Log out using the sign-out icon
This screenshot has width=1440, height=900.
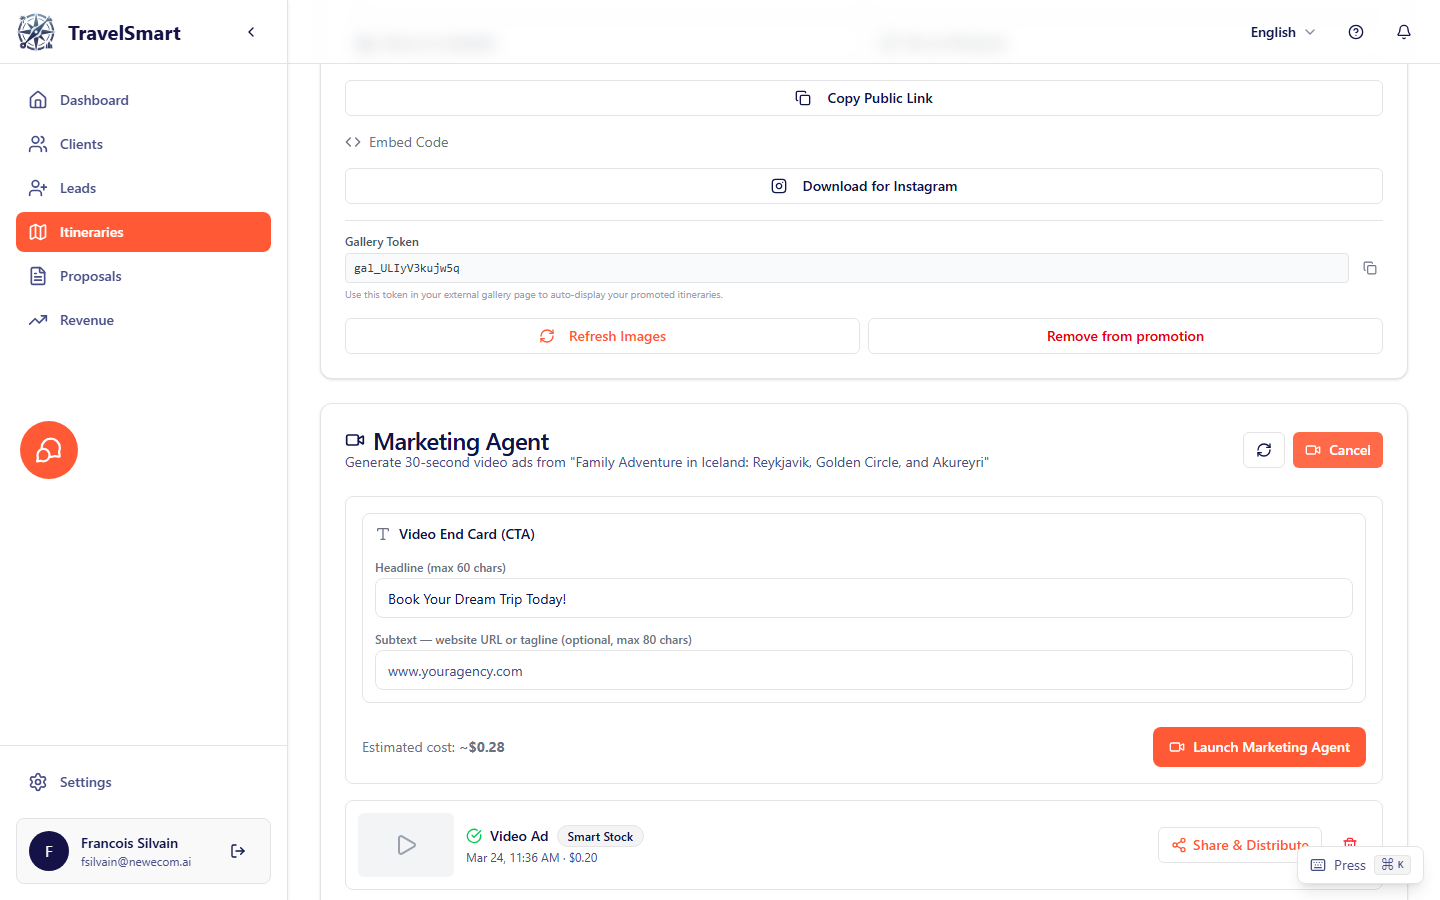pyautogui.click(x=238, y=851)
